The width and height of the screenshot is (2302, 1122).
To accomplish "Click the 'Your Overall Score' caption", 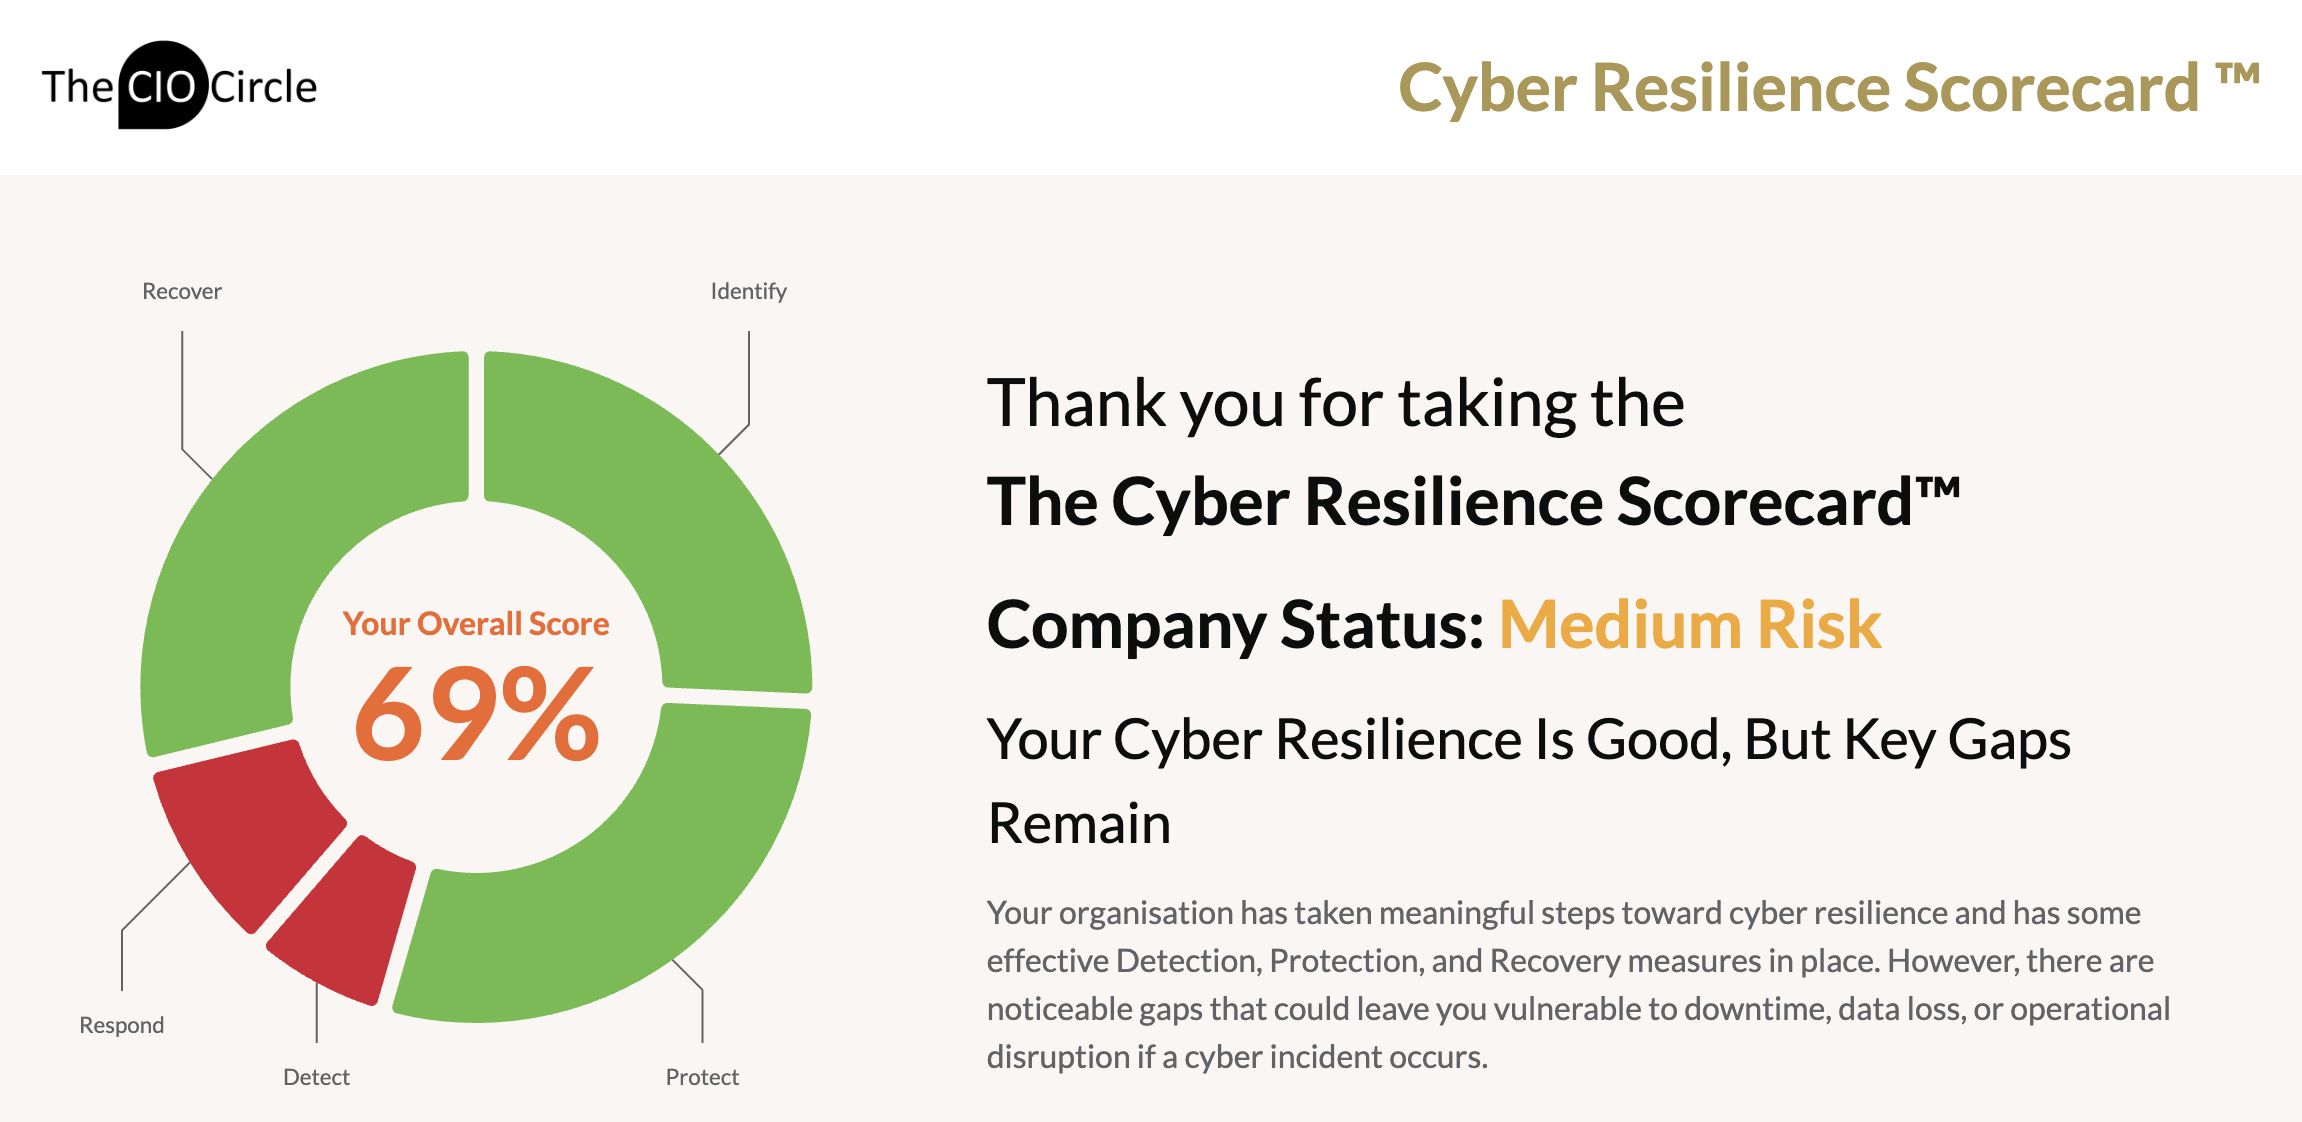I will [476, 624].
